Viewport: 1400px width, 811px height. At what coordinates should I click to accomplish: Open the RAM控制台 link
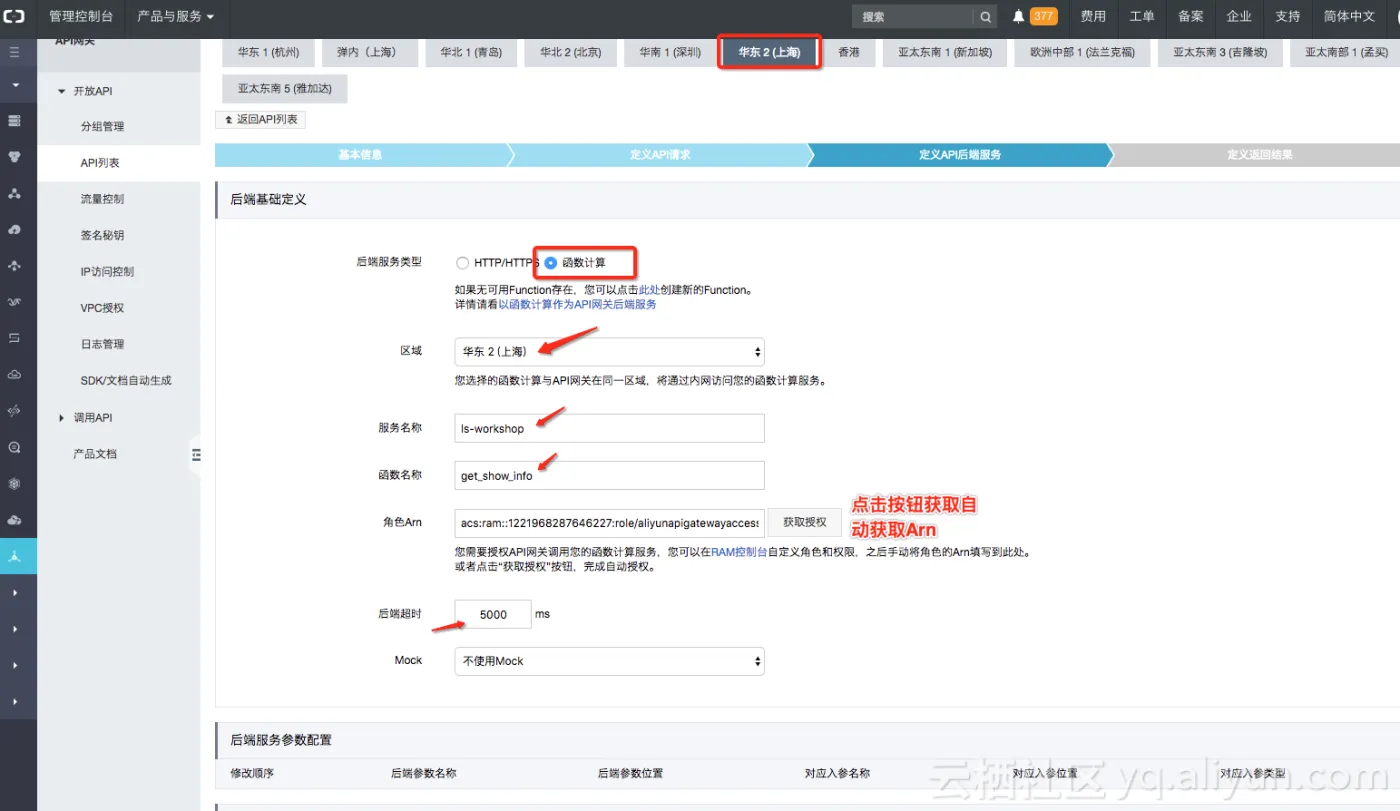pos(739,552)
